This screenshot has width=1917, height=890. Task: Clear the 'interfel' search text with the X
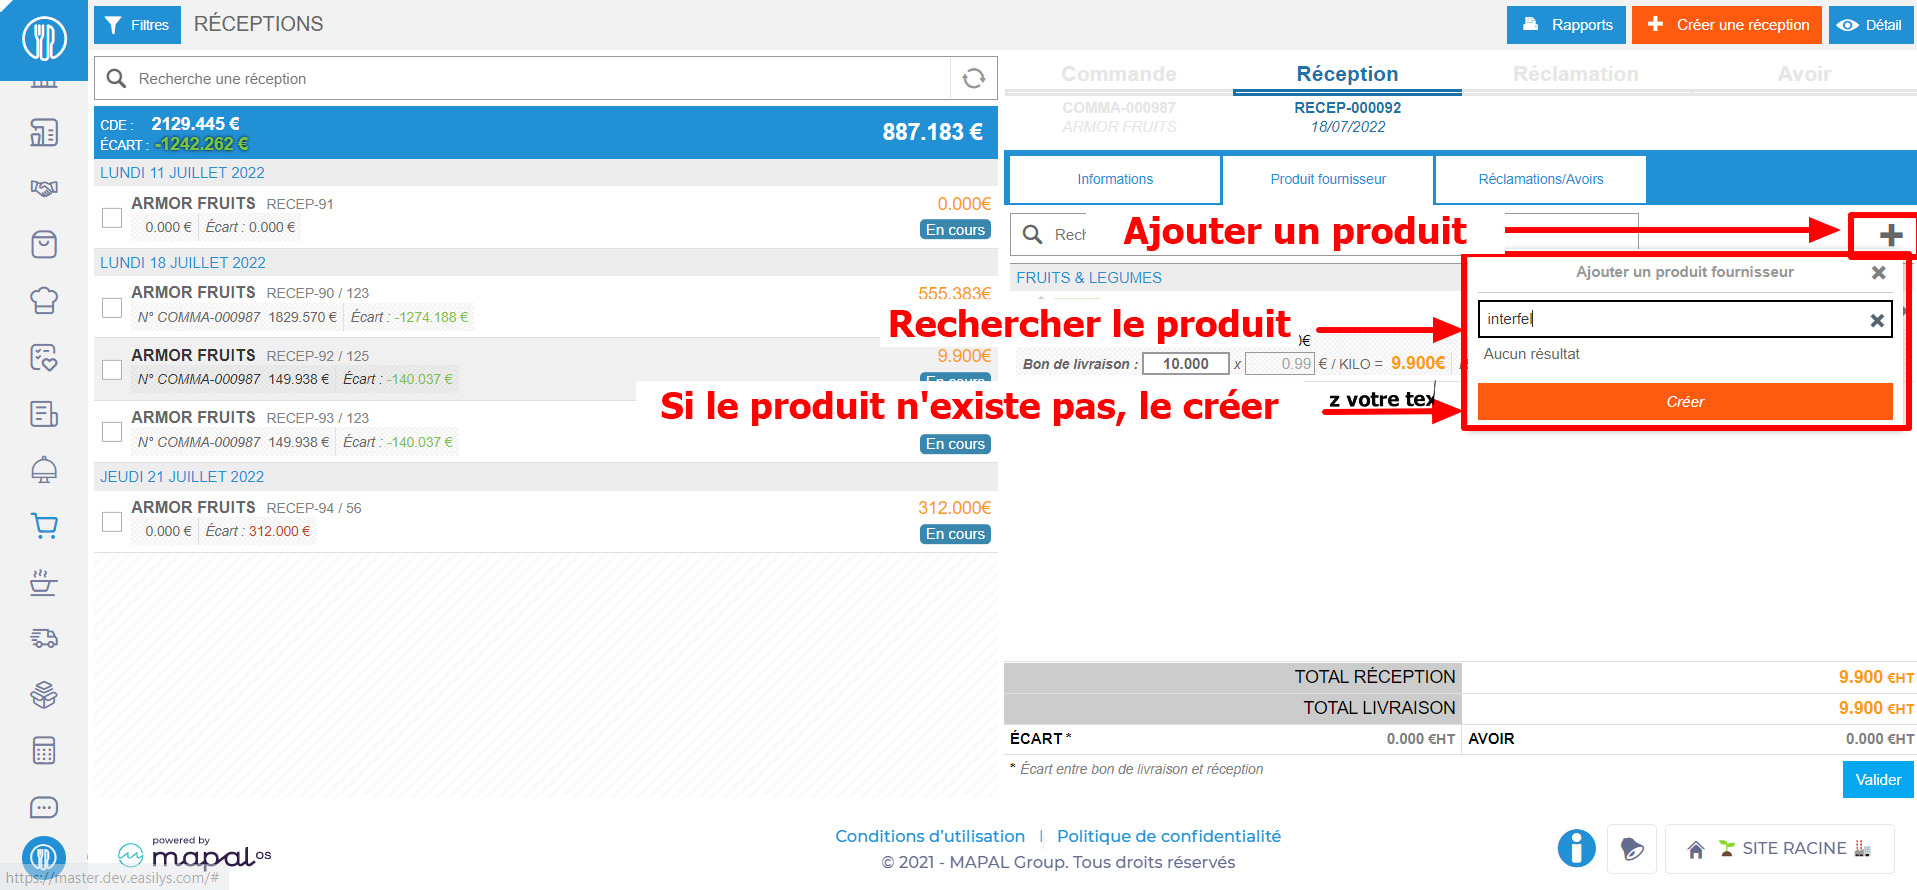1877,320
